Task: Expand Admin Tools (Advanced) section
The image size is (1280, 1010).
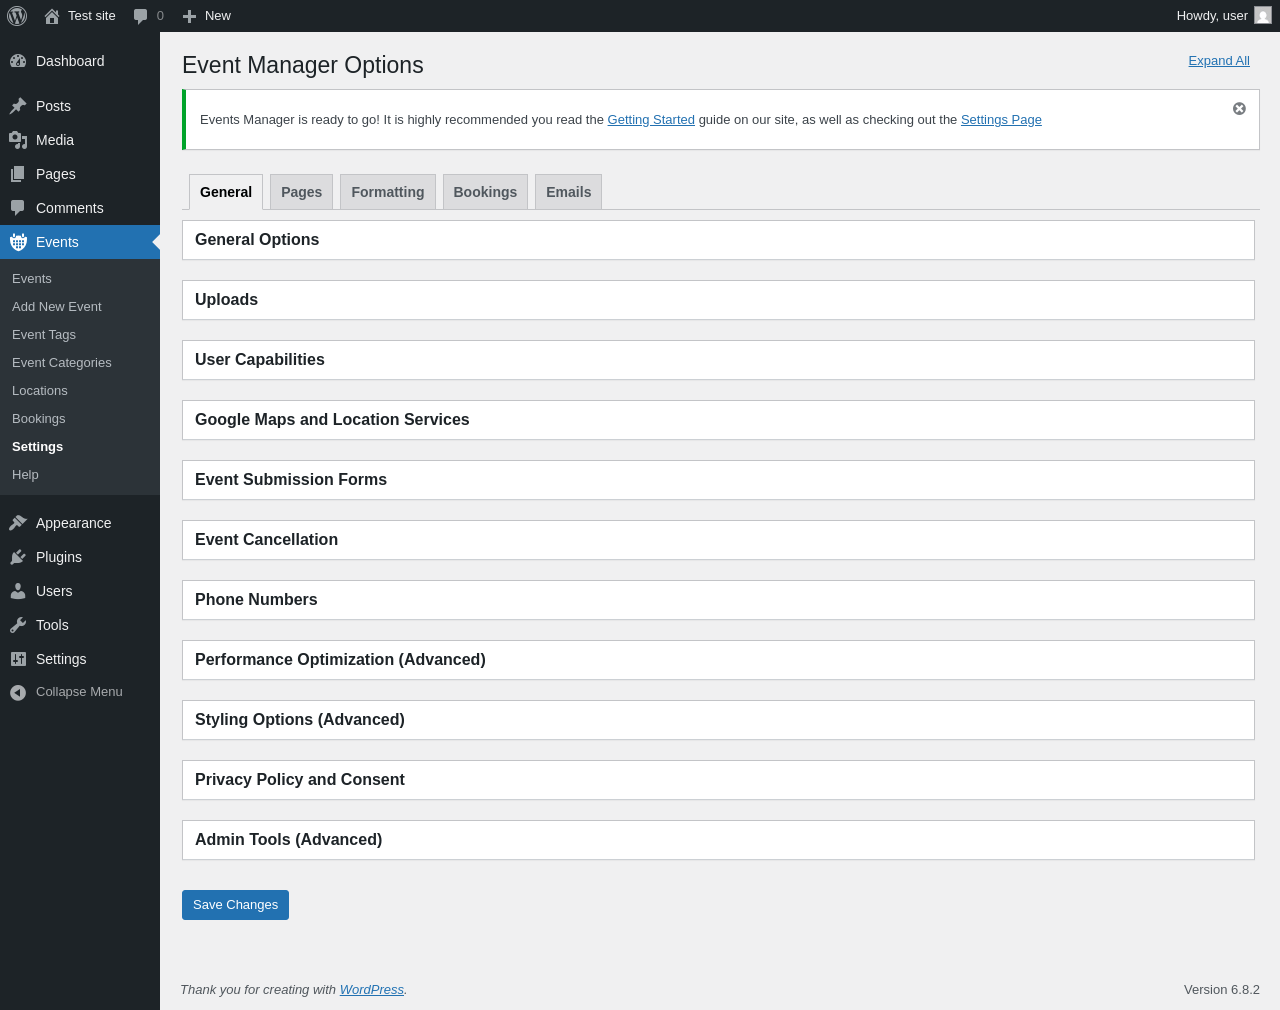Action: click(x=718, y=840)
